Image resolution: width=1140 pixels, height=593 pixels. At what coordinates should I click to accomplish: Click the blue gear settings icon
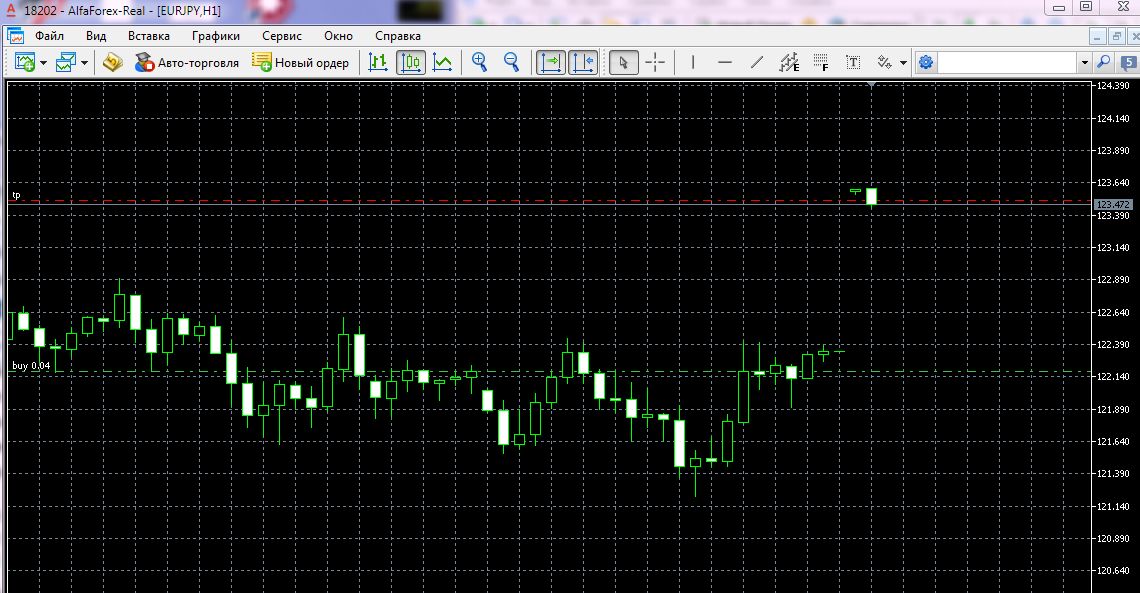926,62
